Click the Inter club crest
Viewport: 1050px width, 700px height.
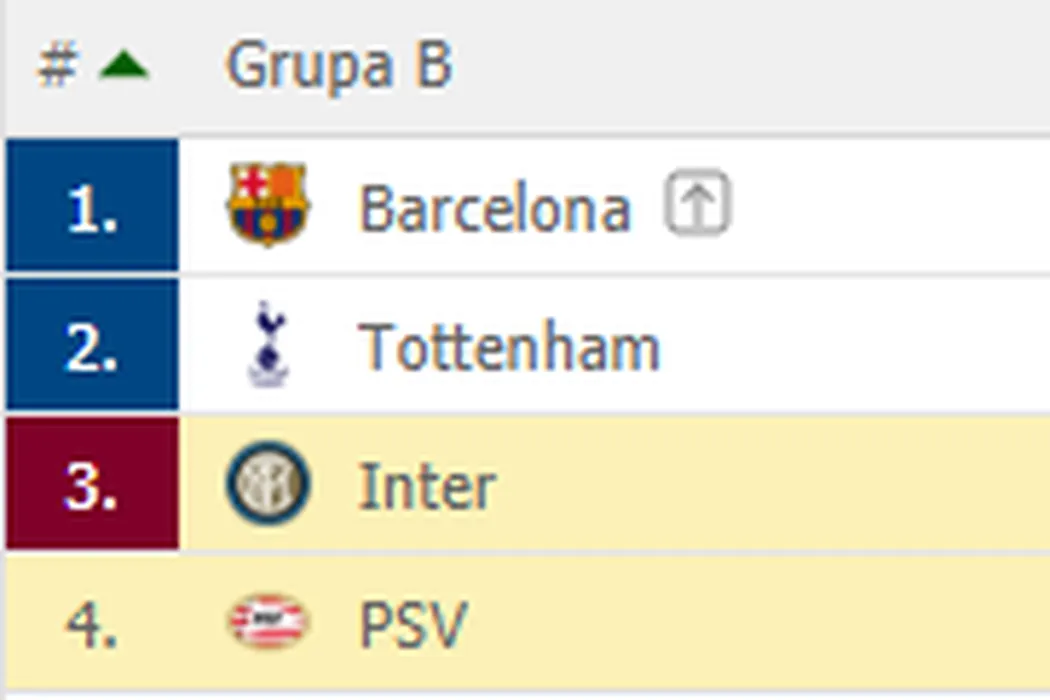click(267, 484)
